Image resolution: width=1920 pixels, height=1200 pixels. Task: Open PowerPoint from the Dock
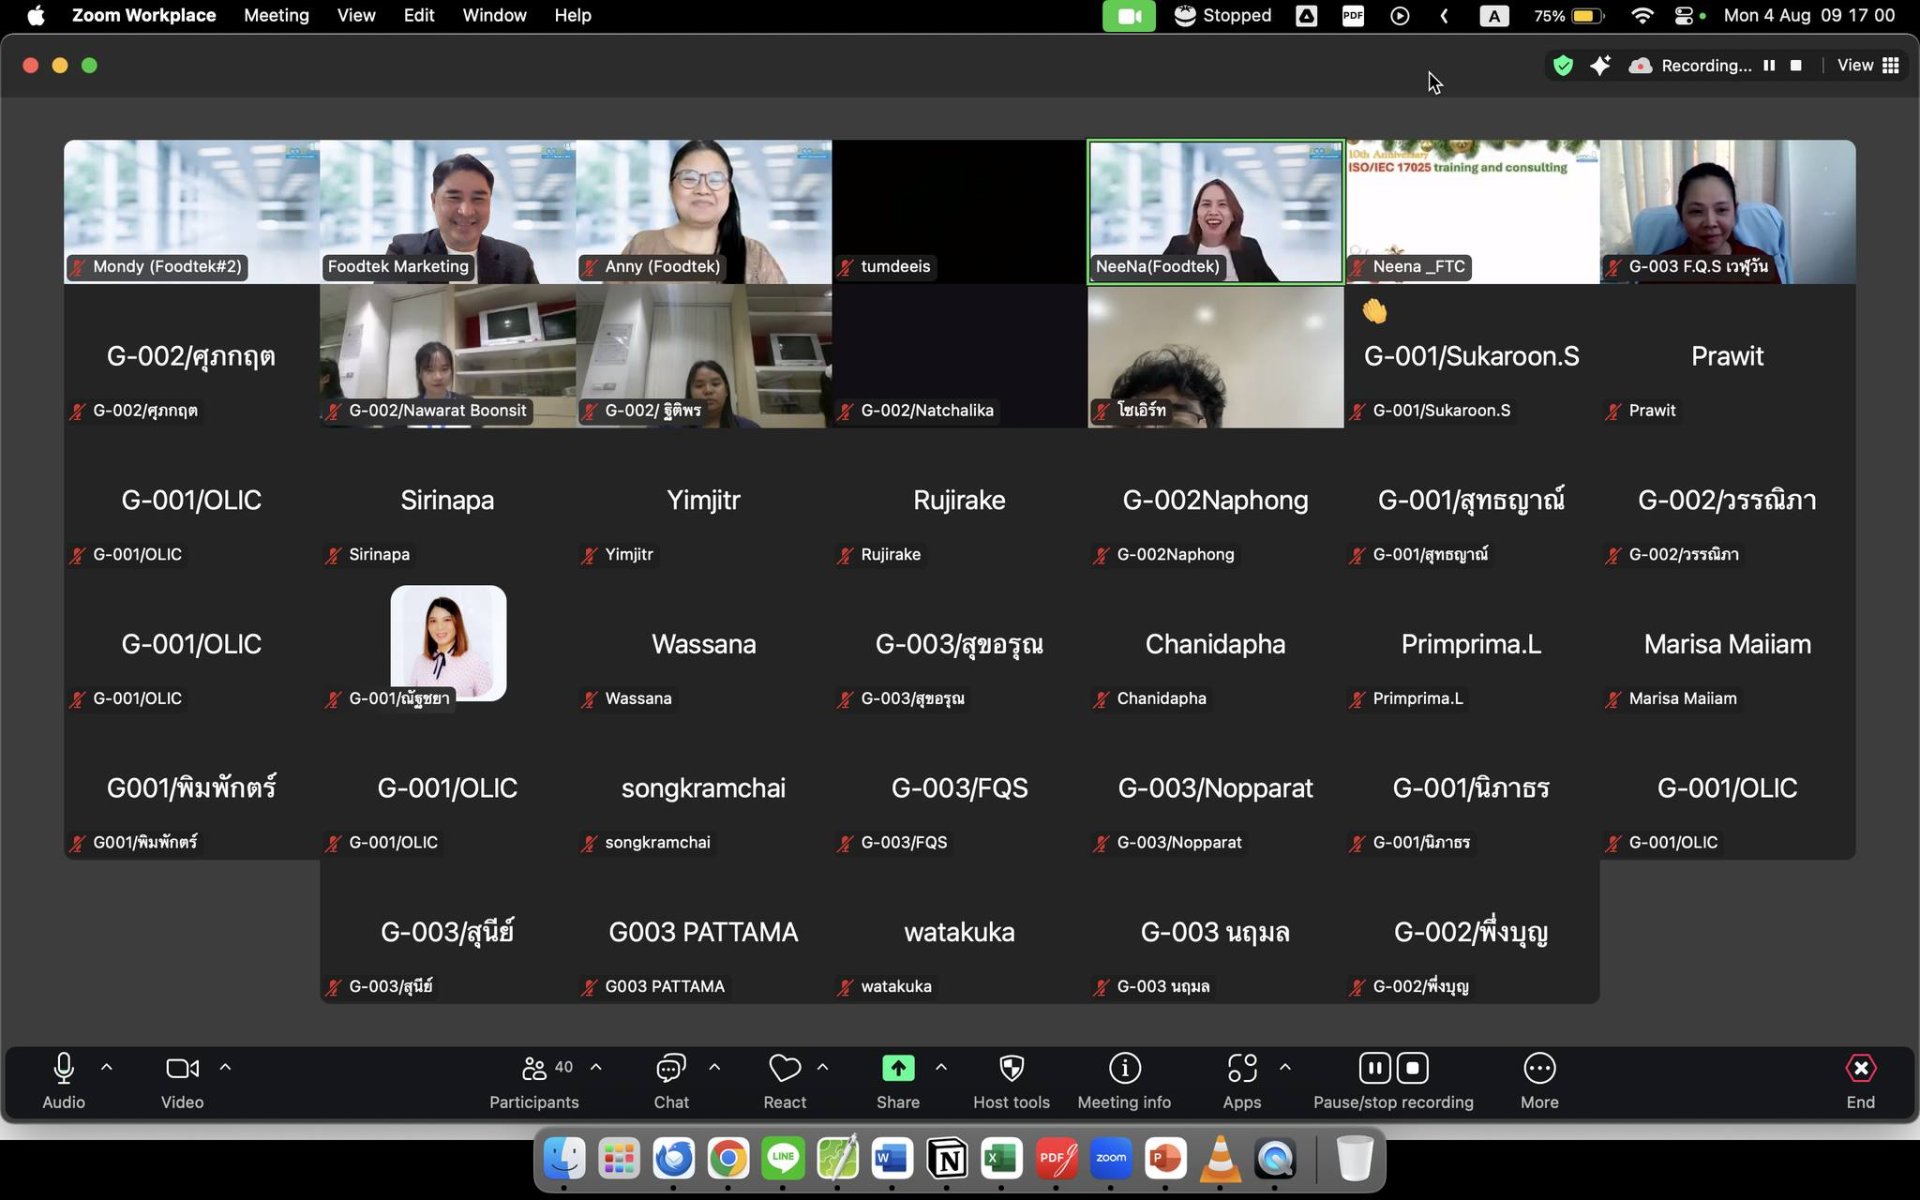pos(1165,1159)
